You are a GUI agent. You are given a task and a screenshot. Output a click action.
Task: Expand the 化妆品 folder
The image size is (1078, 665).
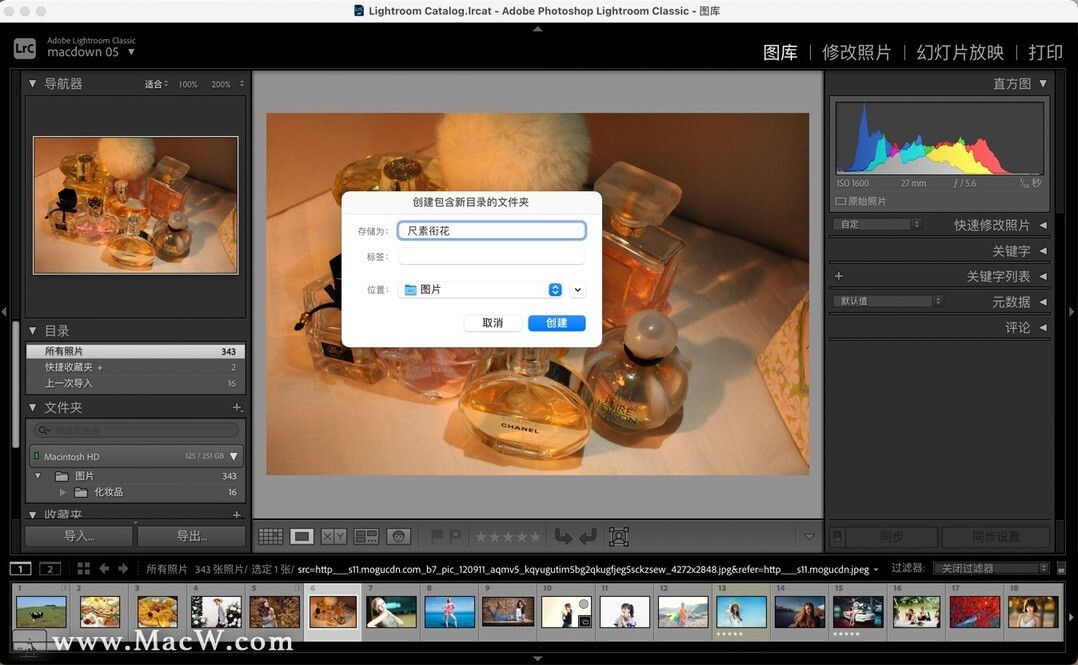point(63,492)
